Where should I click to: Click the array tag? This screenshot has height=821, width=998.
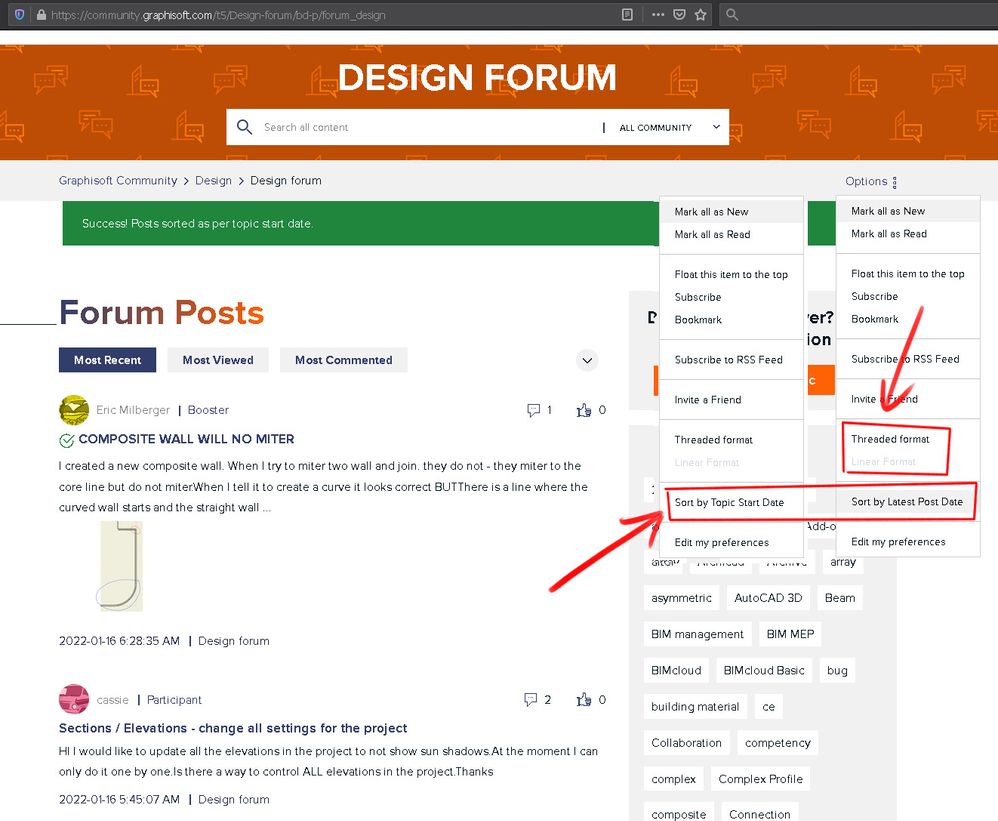843,562
